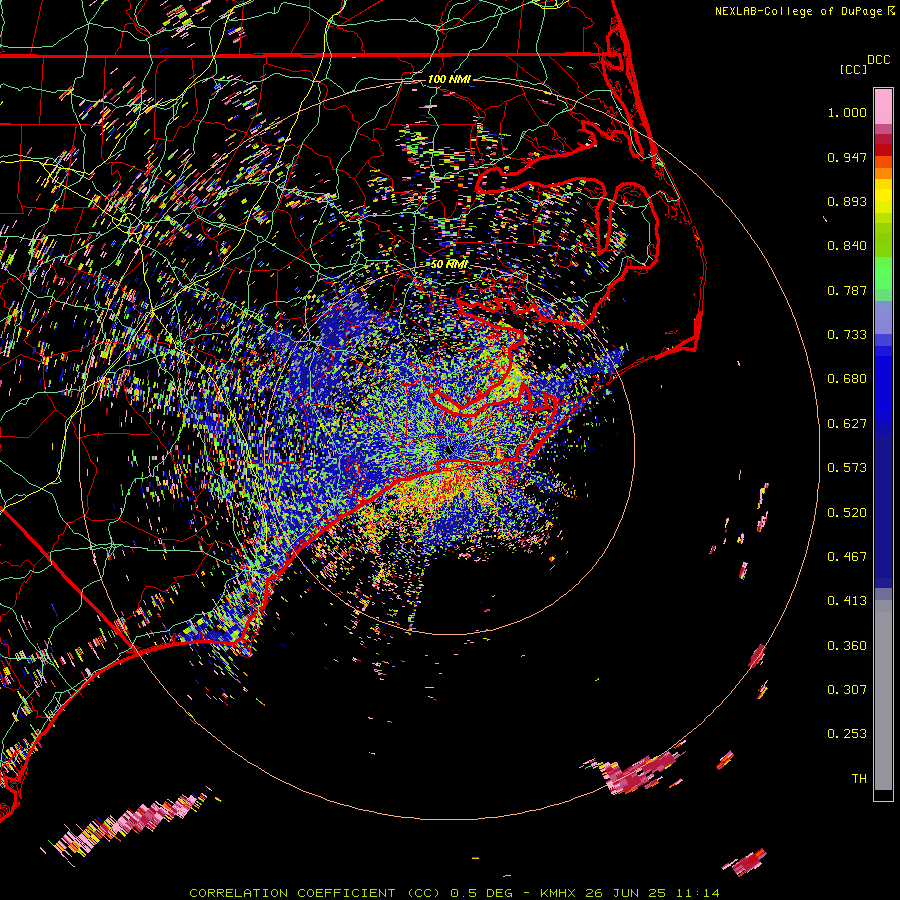Click the 100 NMI range ring label
900x900 pixels.
[449, 79]
